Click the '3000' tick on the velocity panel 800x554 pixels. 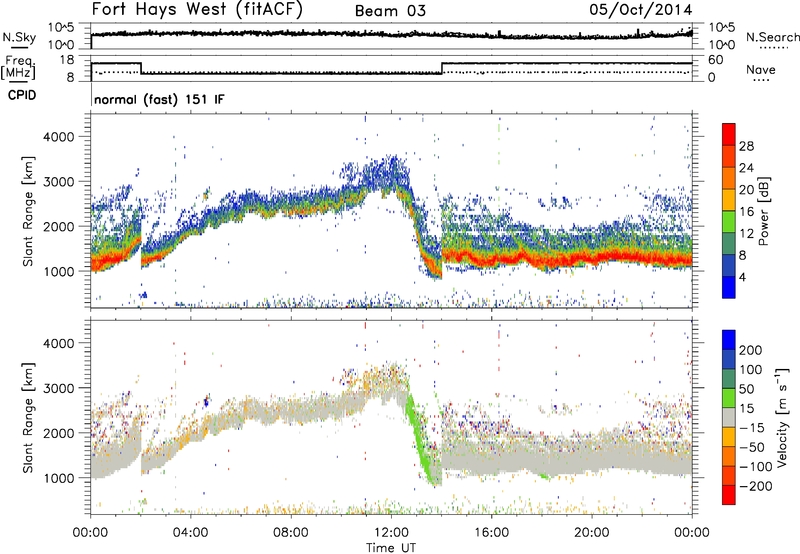pos(58,388)
